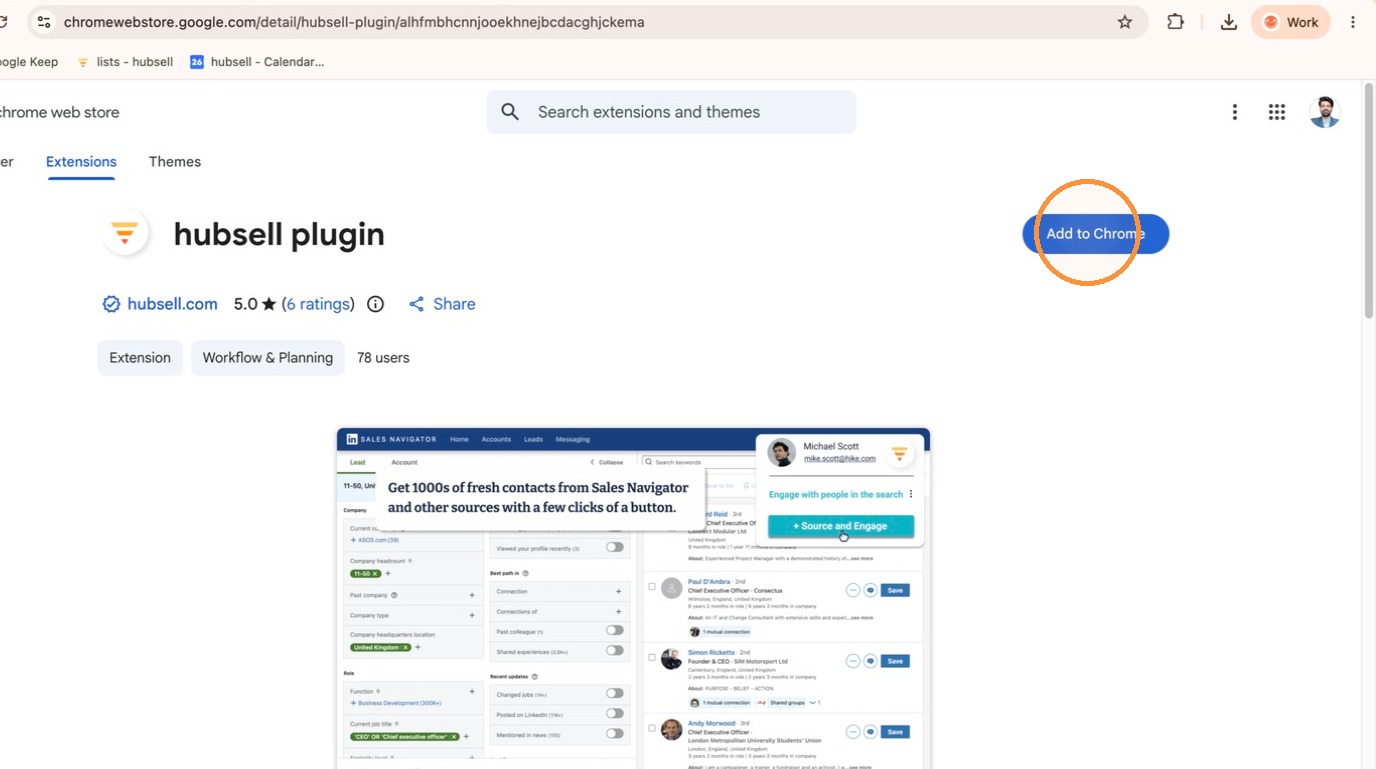Click the verified publisher badge icon
This screenshot has width=1376, height=769.
[111, 304]
